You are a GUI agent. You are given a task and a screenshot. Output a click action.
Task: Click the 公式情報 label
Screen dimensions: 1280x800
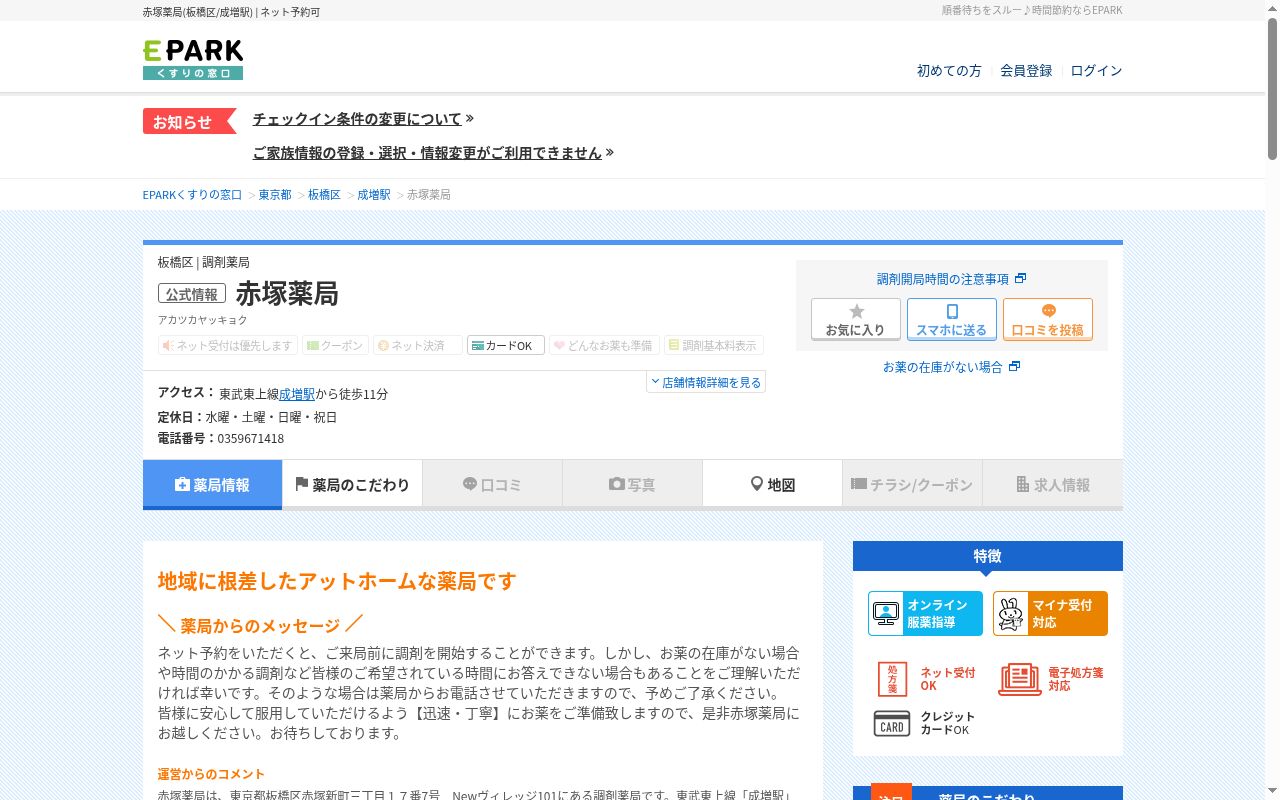point(192,294)
